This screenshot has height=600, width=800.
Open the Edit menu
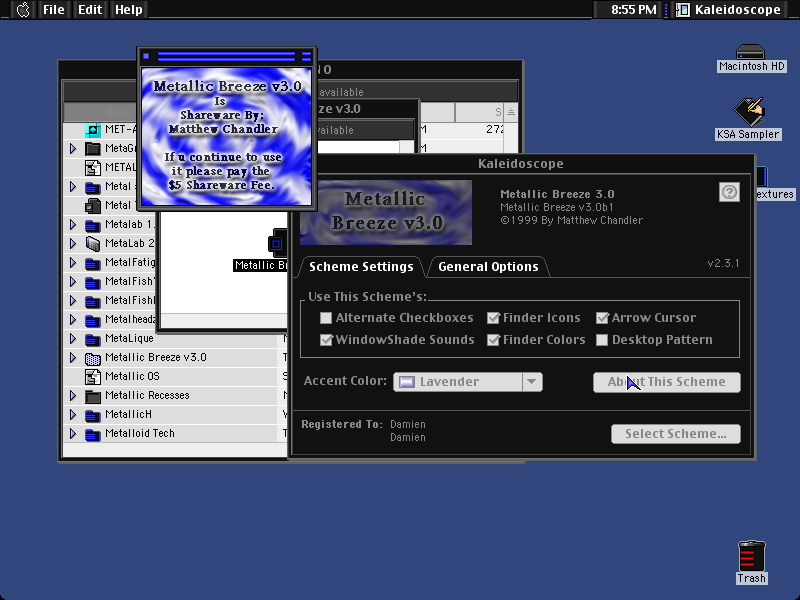click(90, 10)
